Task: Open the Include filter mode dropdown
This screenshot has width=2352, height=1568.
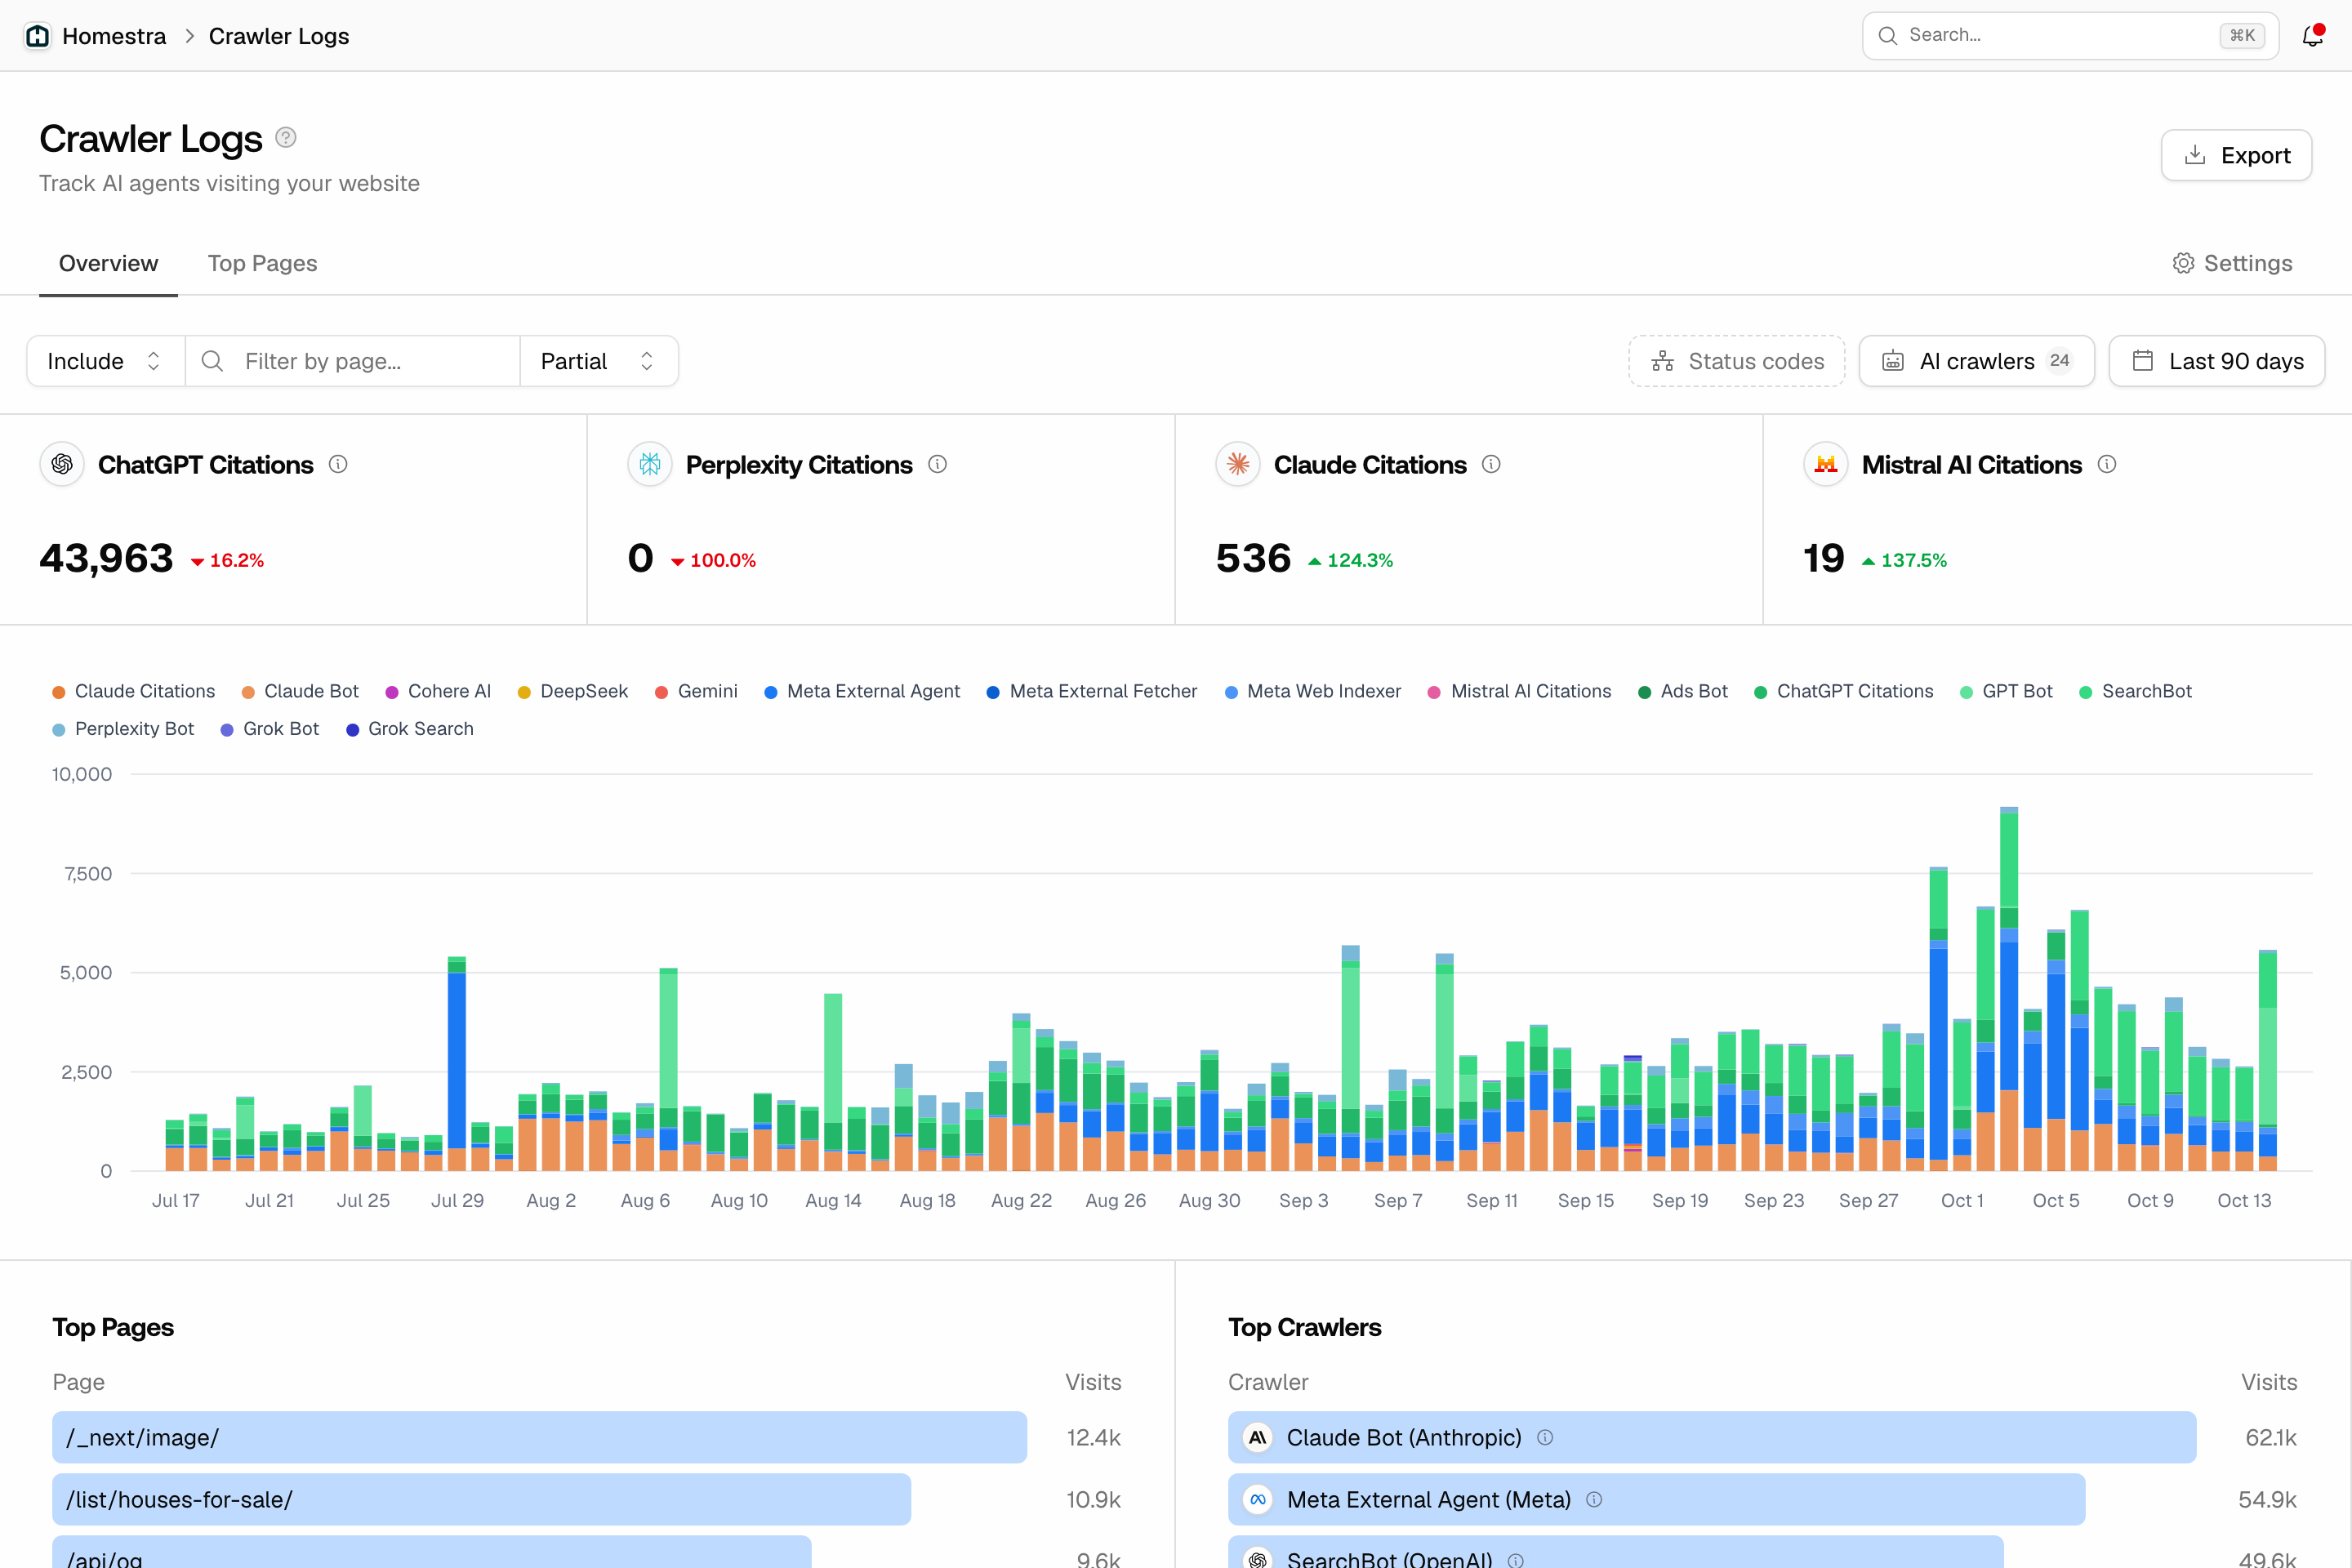Action: 105,361
